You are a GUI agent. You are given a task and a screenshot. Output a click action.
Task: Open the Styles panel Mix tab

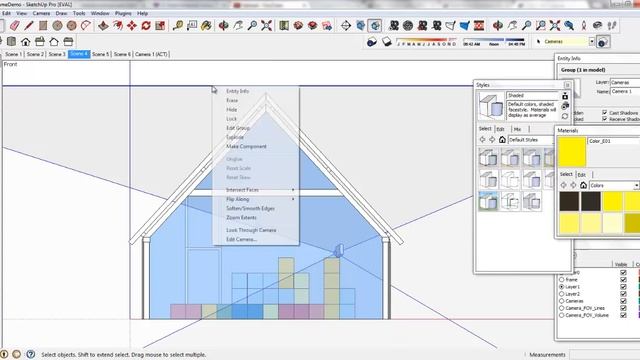(517, 129)
